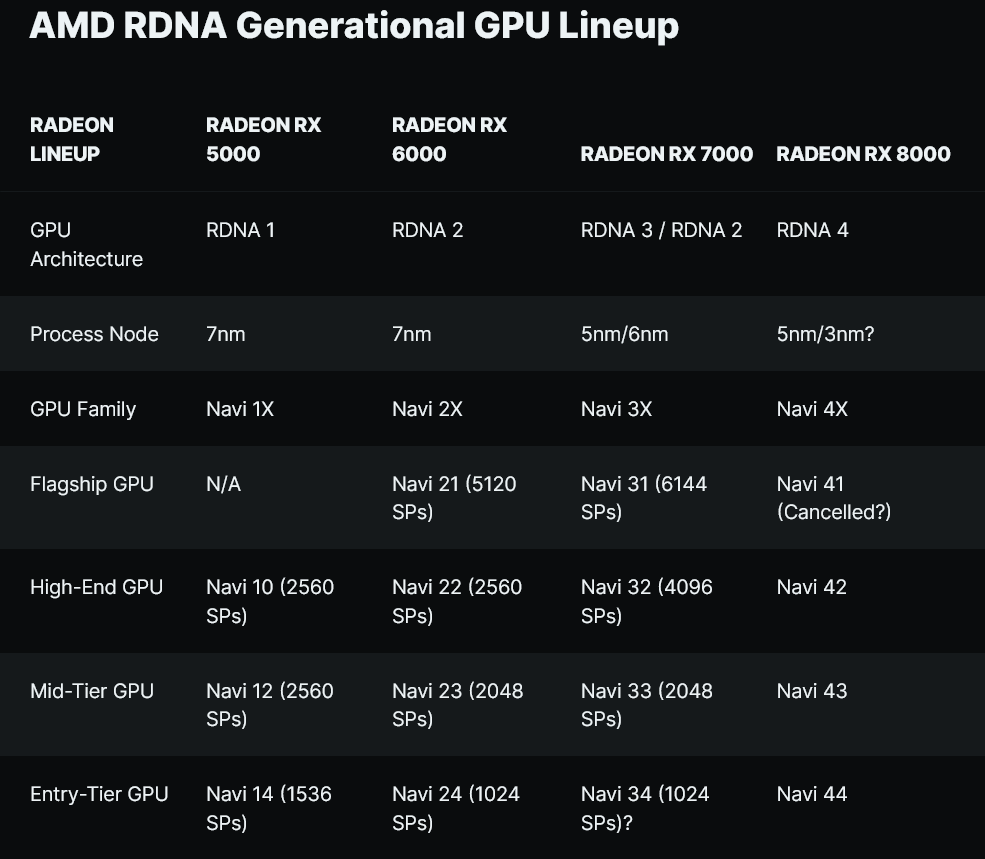
Task: Click the 'Navi 10 (2560 SPs)' cell
Action: pos(270,601)
